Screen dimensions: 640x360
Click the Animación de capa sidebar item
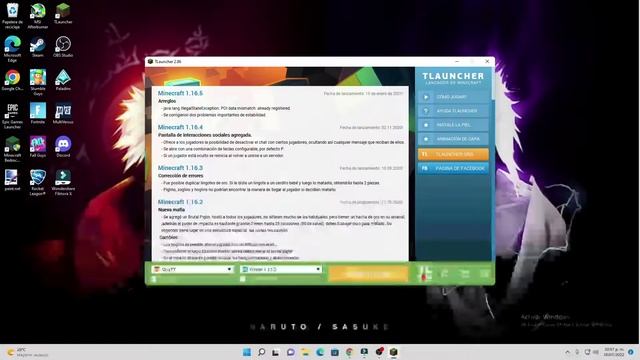point(453,139)
